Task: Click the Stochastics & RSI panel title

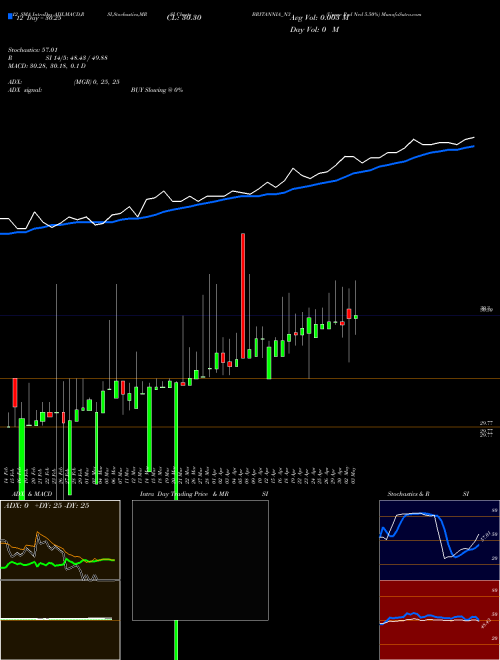Action: pos(428,494)
